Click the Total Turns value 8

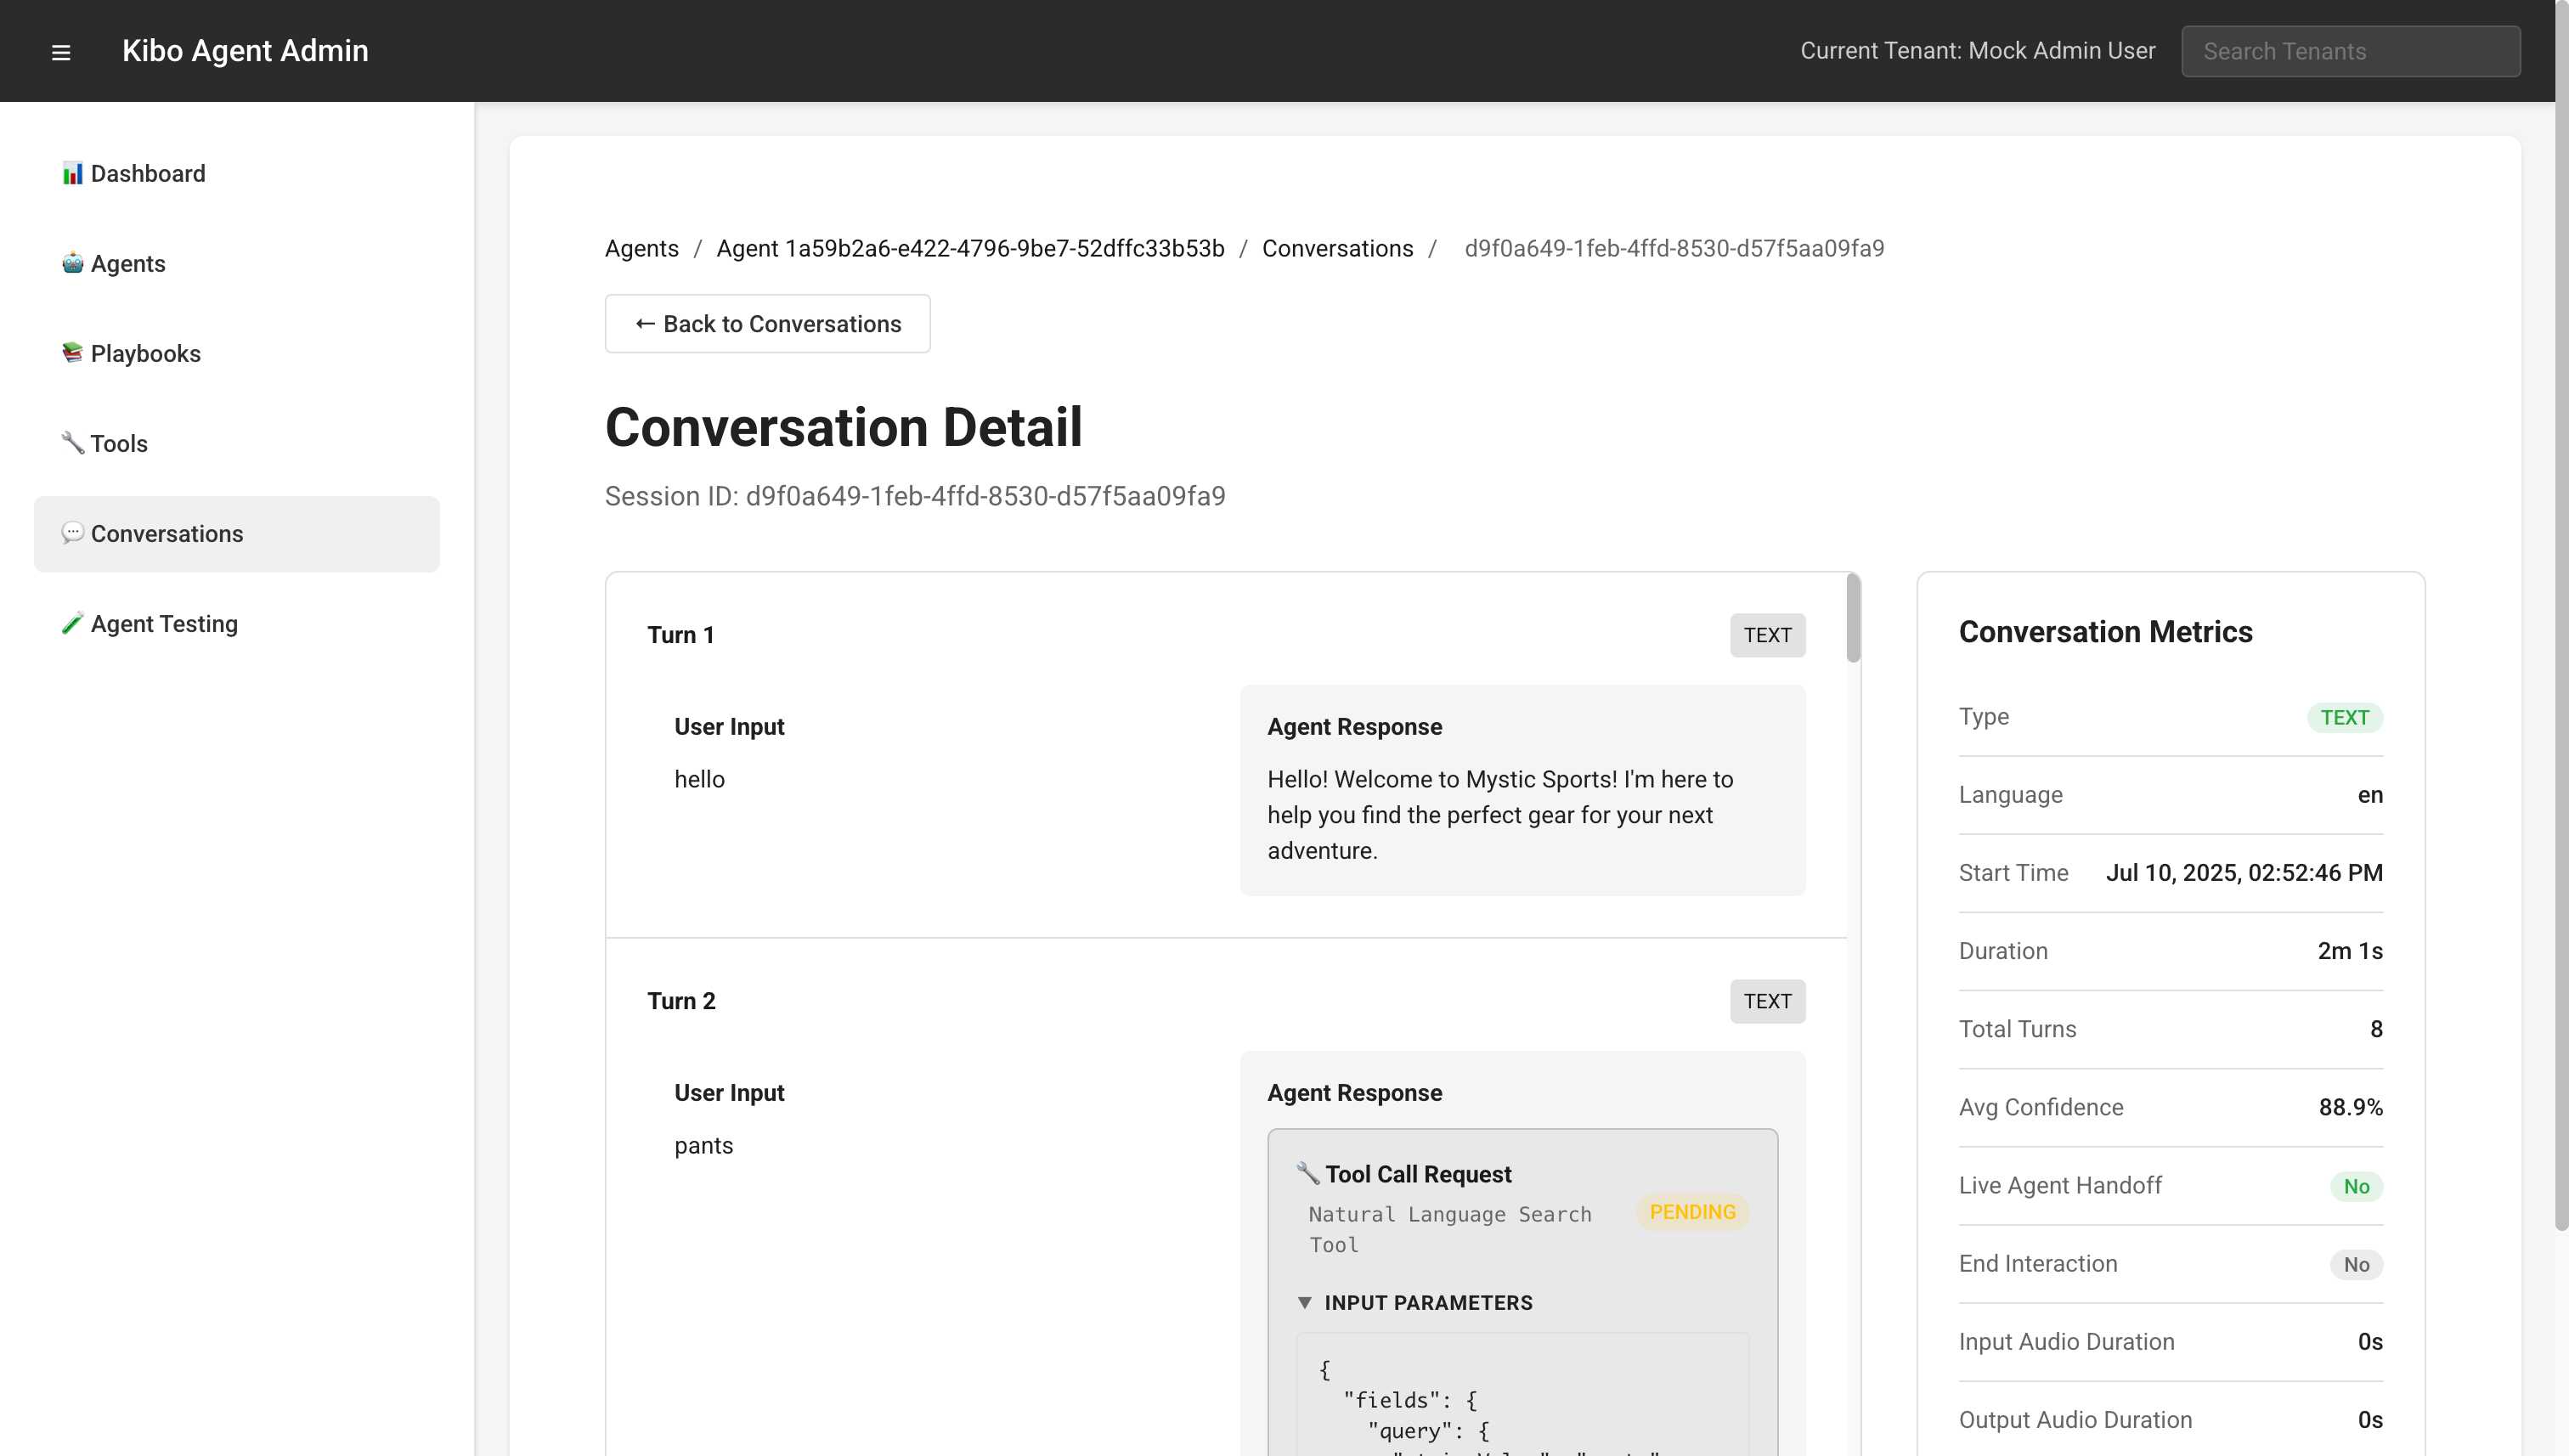pyautogui.click(x=2376, y=1029)
